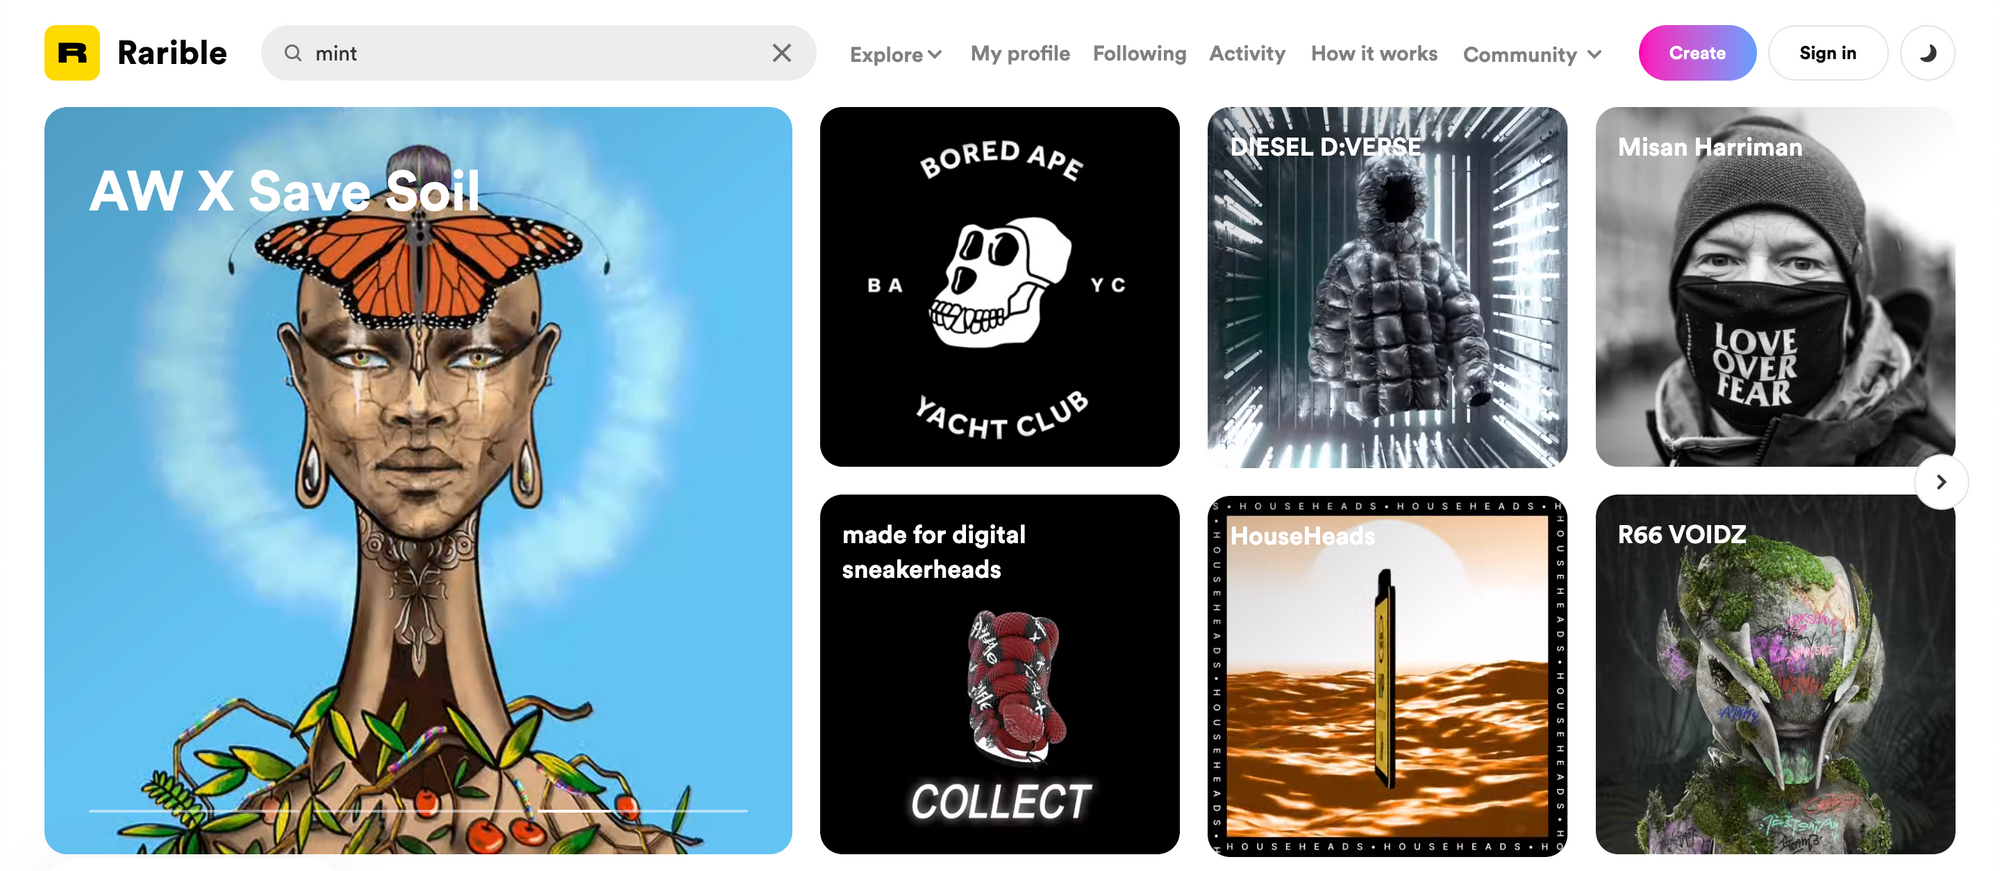This screenshot has width=2000, height=871.
Task: Open the DIESEL D:VERSE collection tile
Action: click(x=1387, y=287)
